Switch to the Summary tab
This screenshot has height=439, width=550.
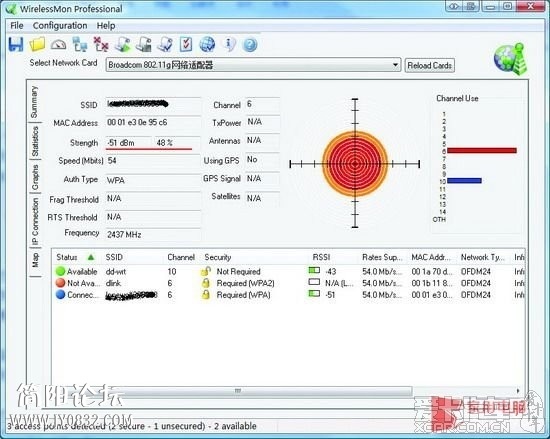(x=34, y=102)
